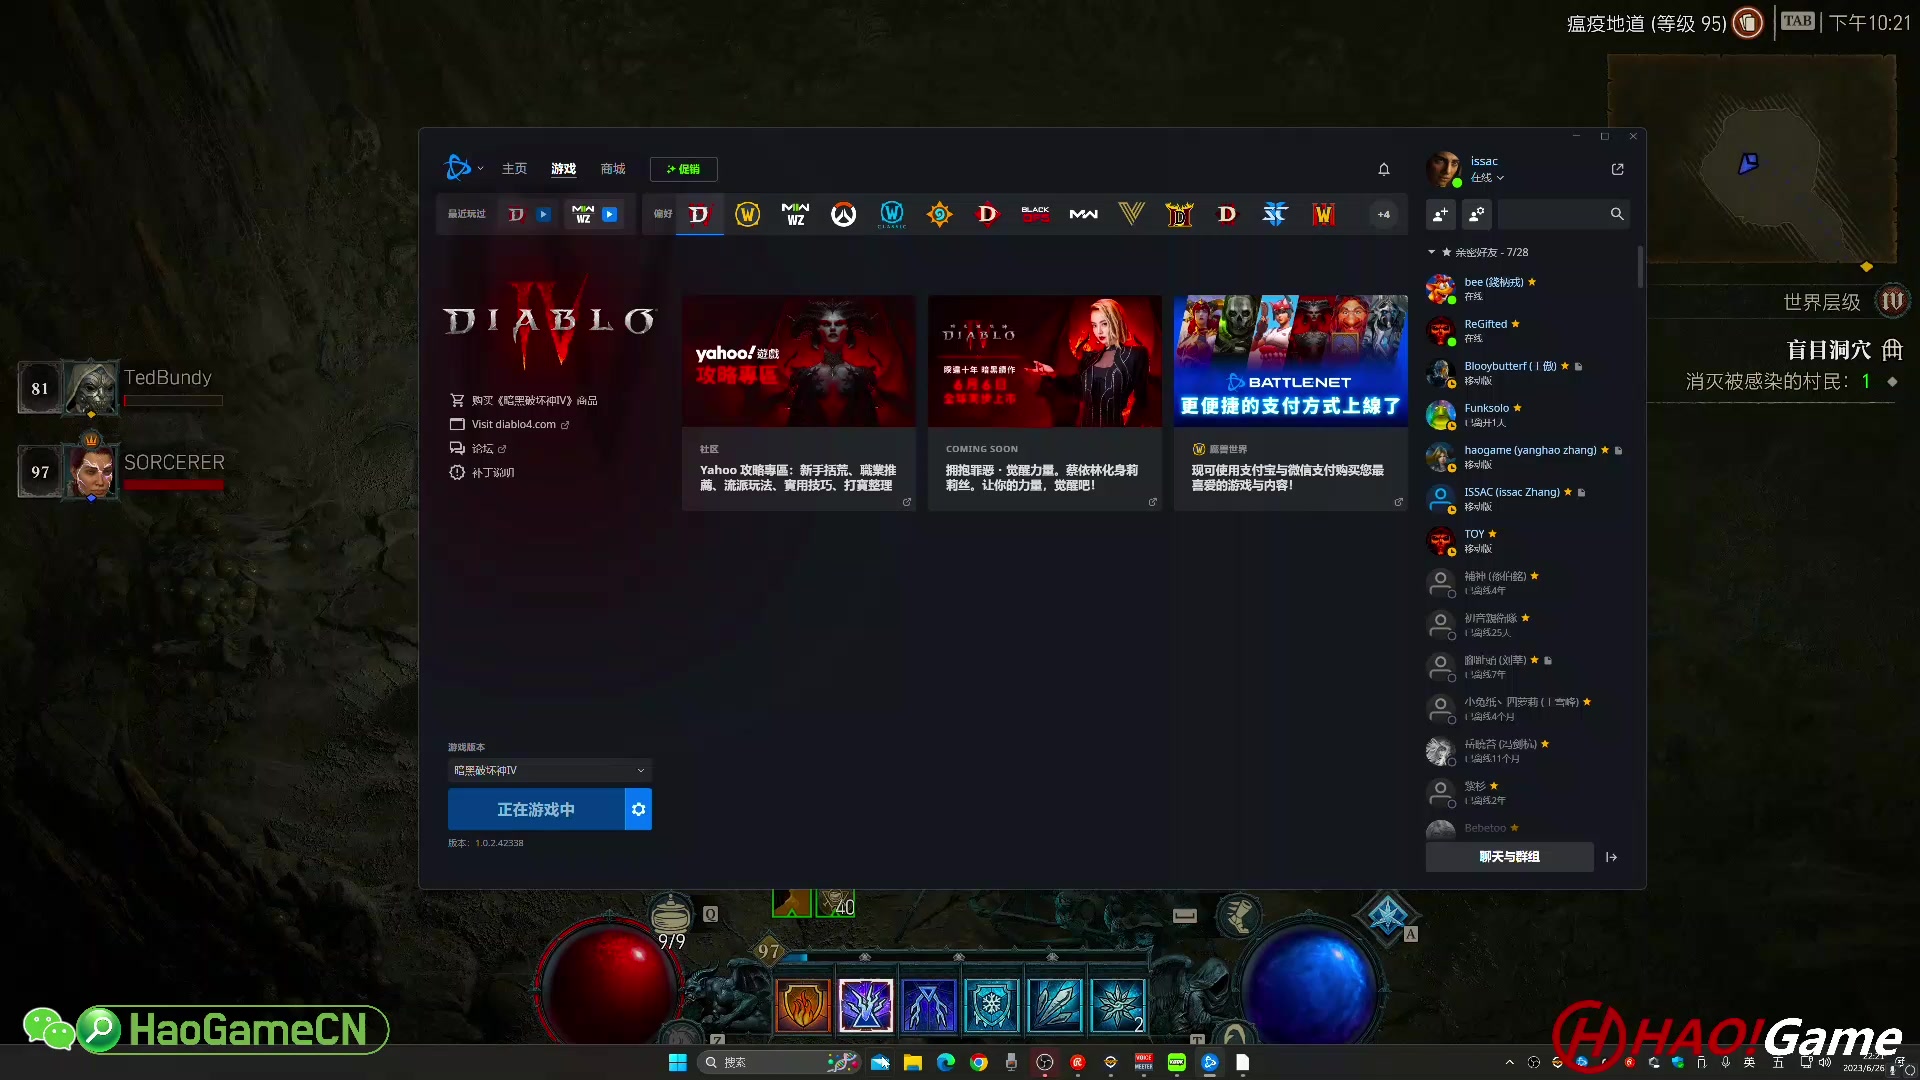Select World of Warcraft in favorites bar
Screen dimensions: 1920x1080
coord(747,214)
